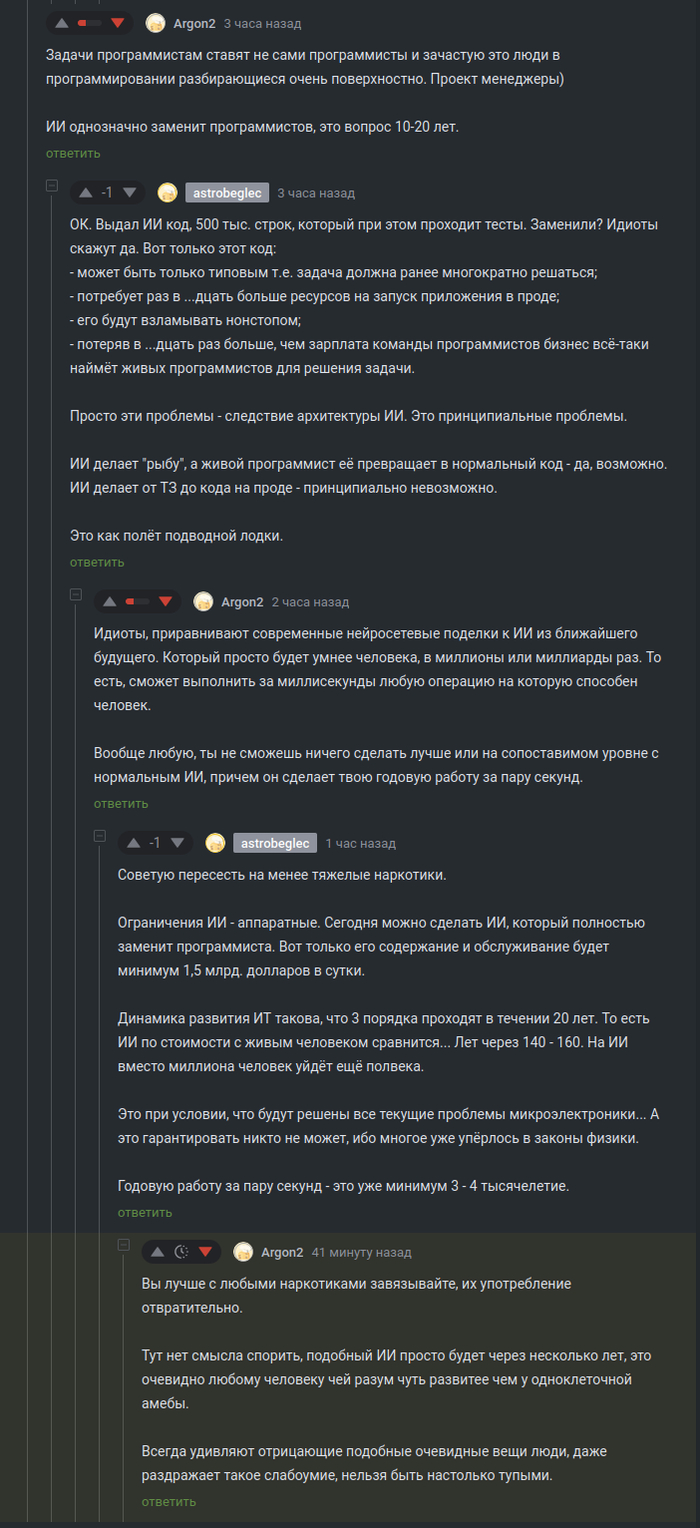
Task: Click the 1 час назад timestamp
Action: [x=360, y=843]
